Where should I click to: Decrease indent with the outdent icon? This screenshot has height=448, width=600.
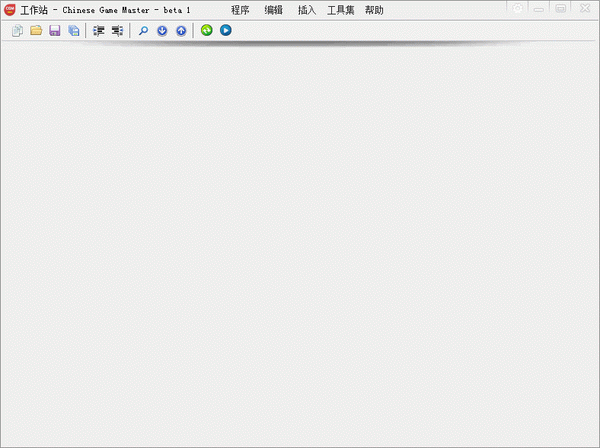[117, 31]
